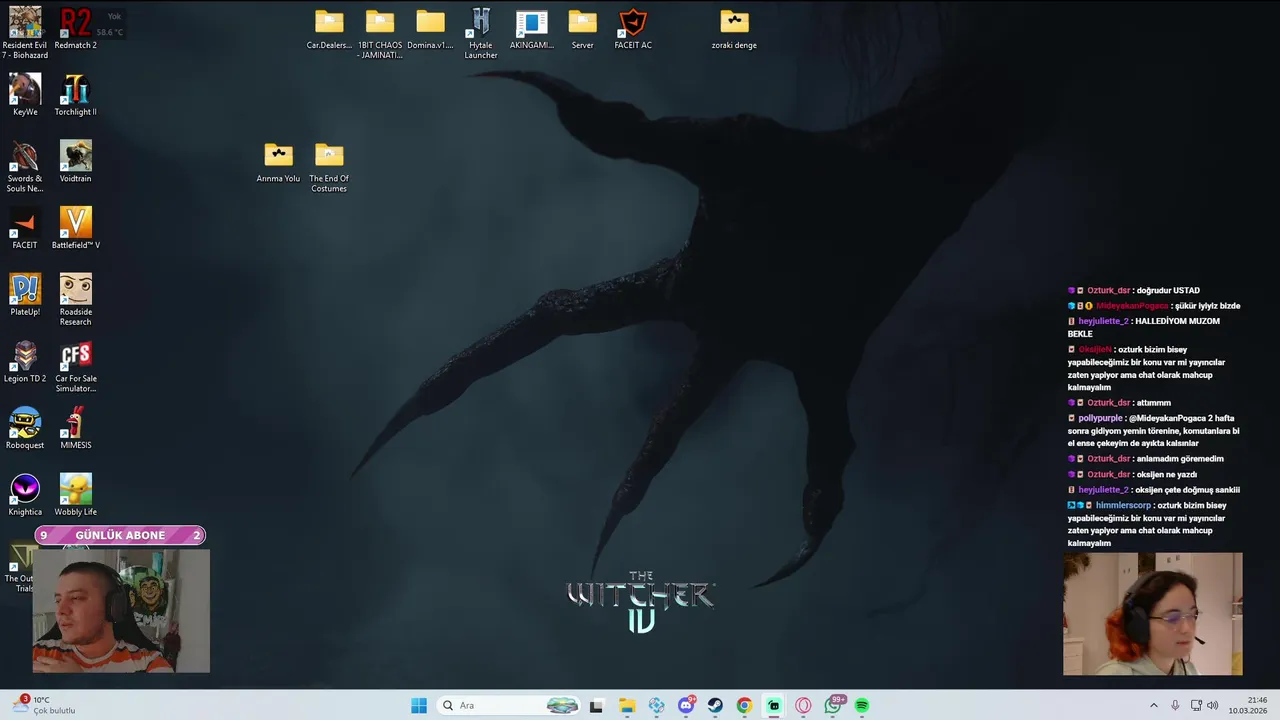Open the volume tray control
Screen dimensions: 1280x720
point(1212,705)
